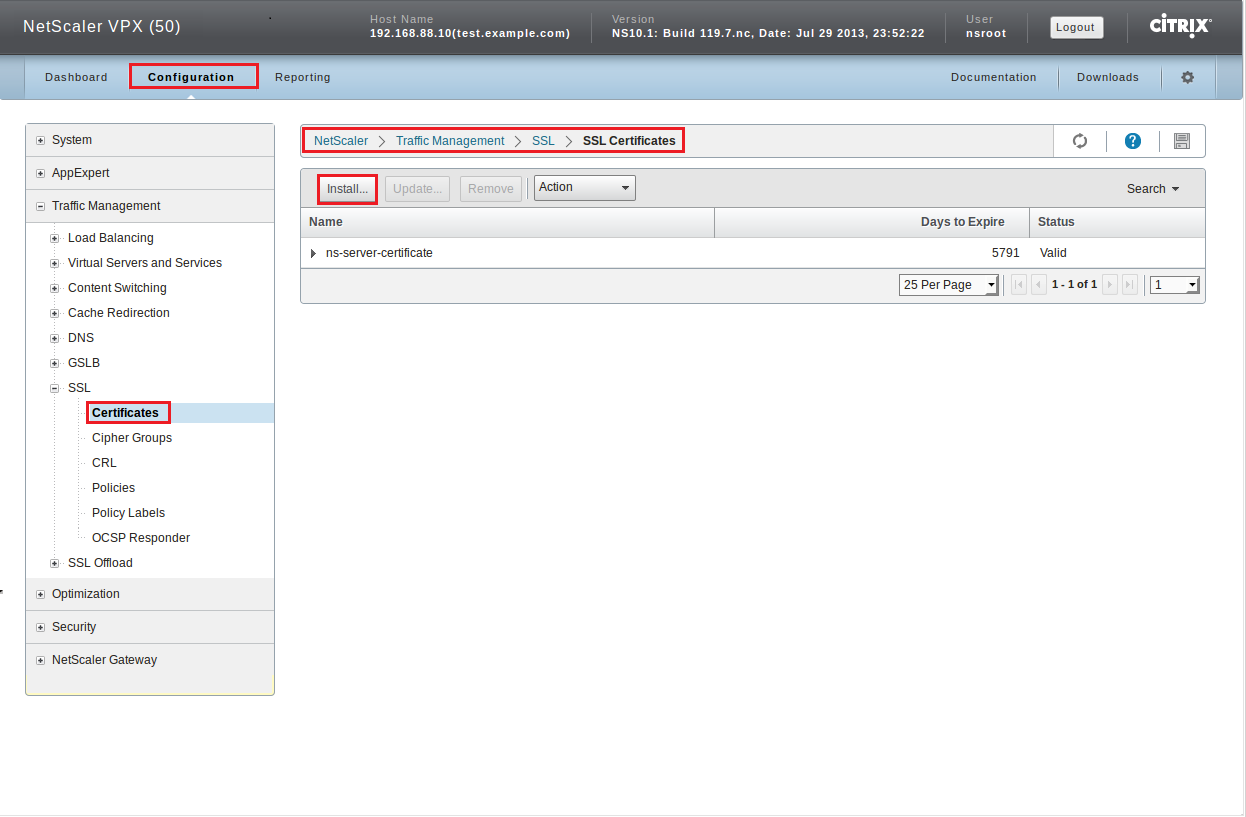
Task: Click the Install... button
Action: [347, 189]
